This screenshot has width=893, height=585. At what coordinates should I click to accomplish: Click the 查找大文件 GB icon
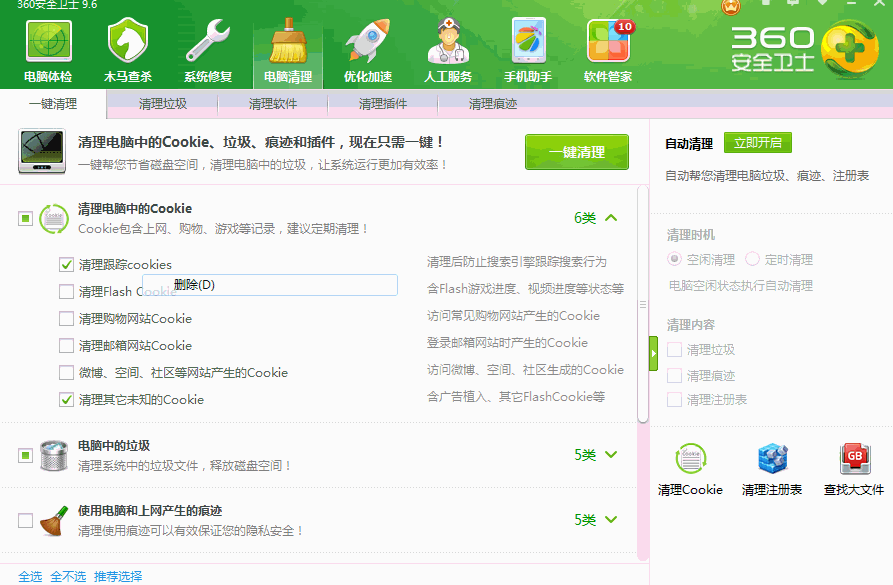pos(855,458)
